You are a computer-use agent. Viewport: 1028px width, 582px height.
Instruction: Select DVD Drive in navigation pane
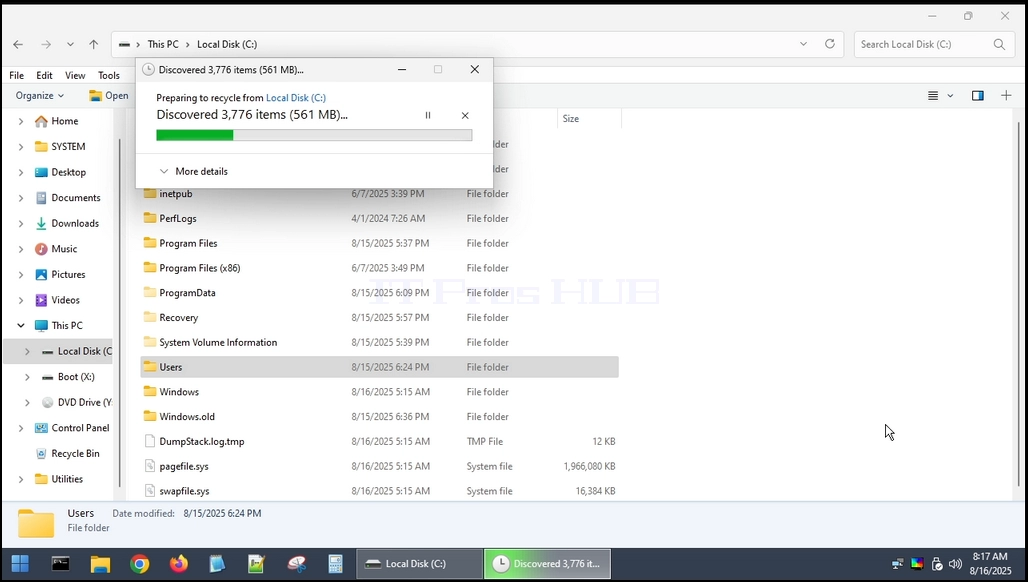tap(84, 402)
